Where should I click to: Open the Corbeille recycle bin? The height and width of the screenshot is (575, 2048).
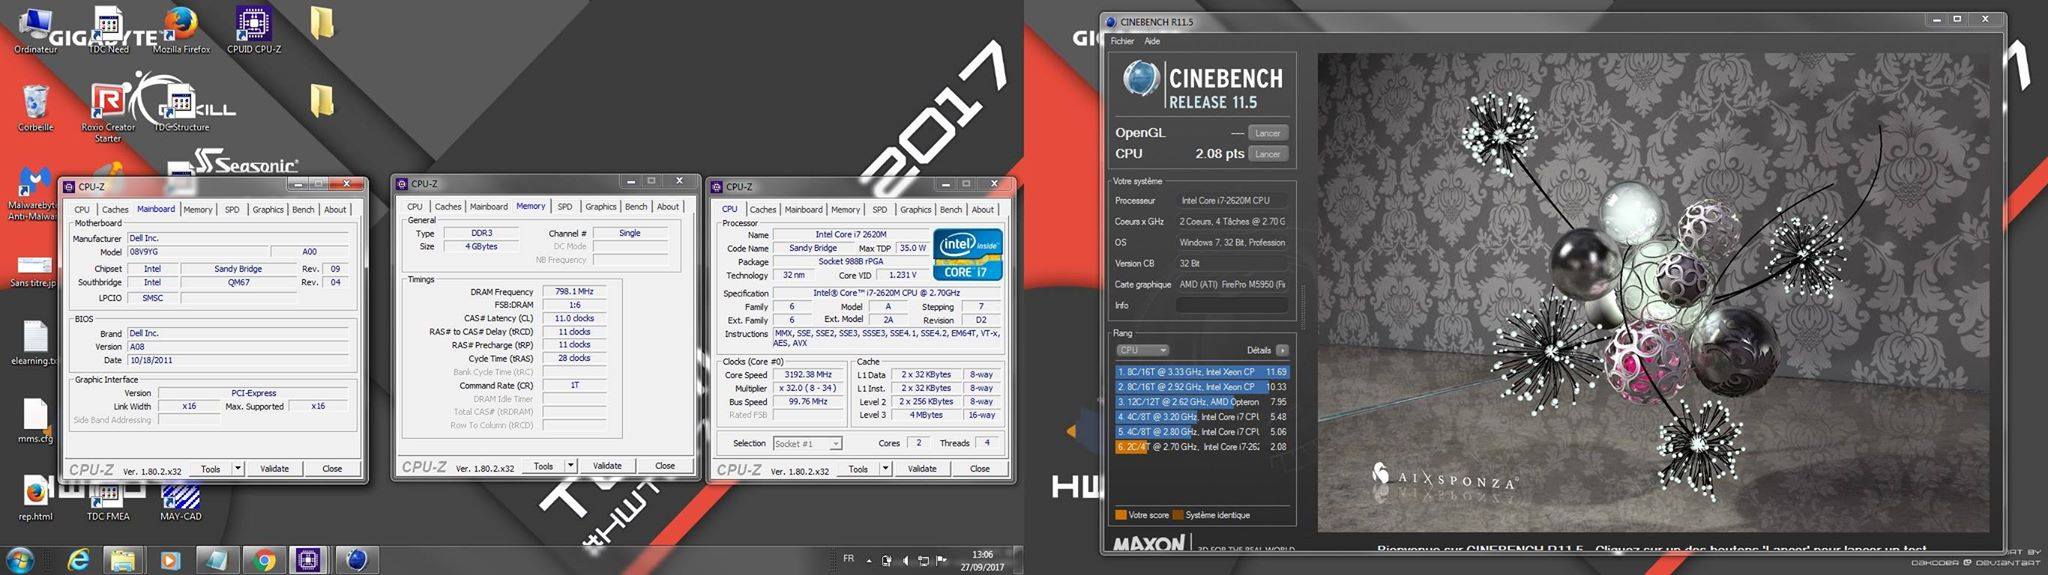coord(35,108)
